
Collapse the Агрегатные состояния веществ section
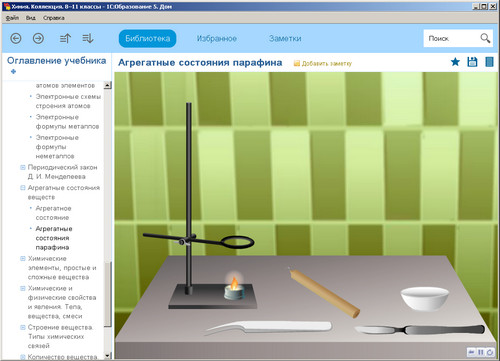click(x=23, y=188)
